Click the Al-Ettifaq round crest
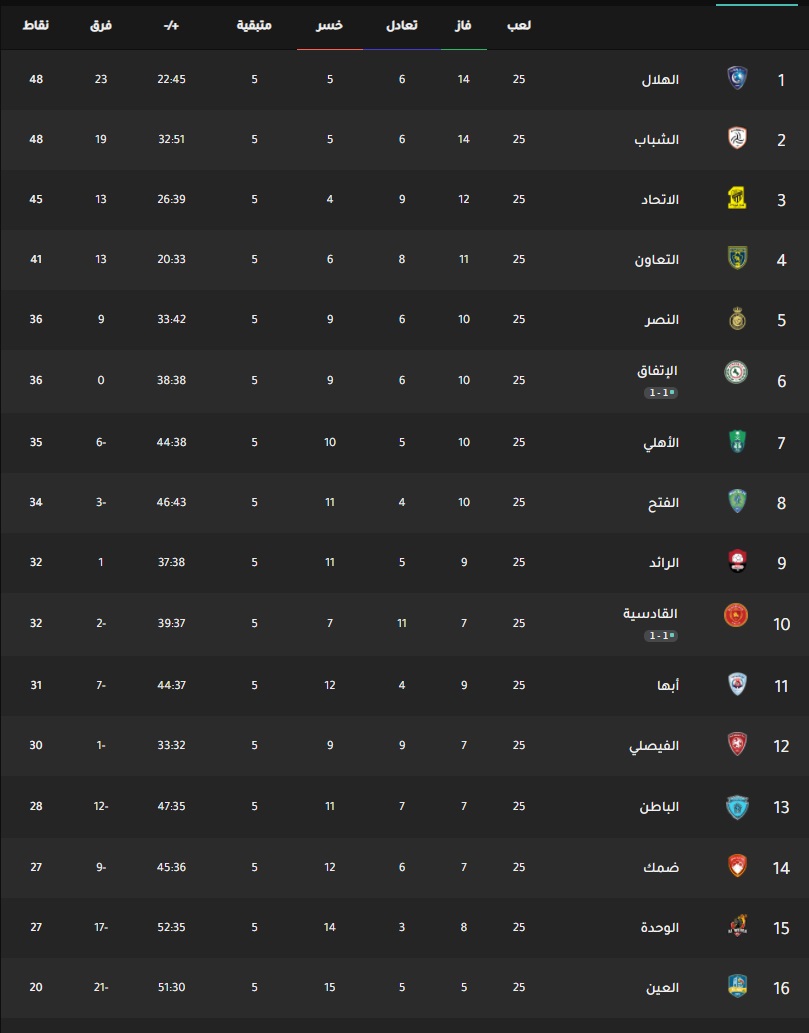 coord(736,372)
